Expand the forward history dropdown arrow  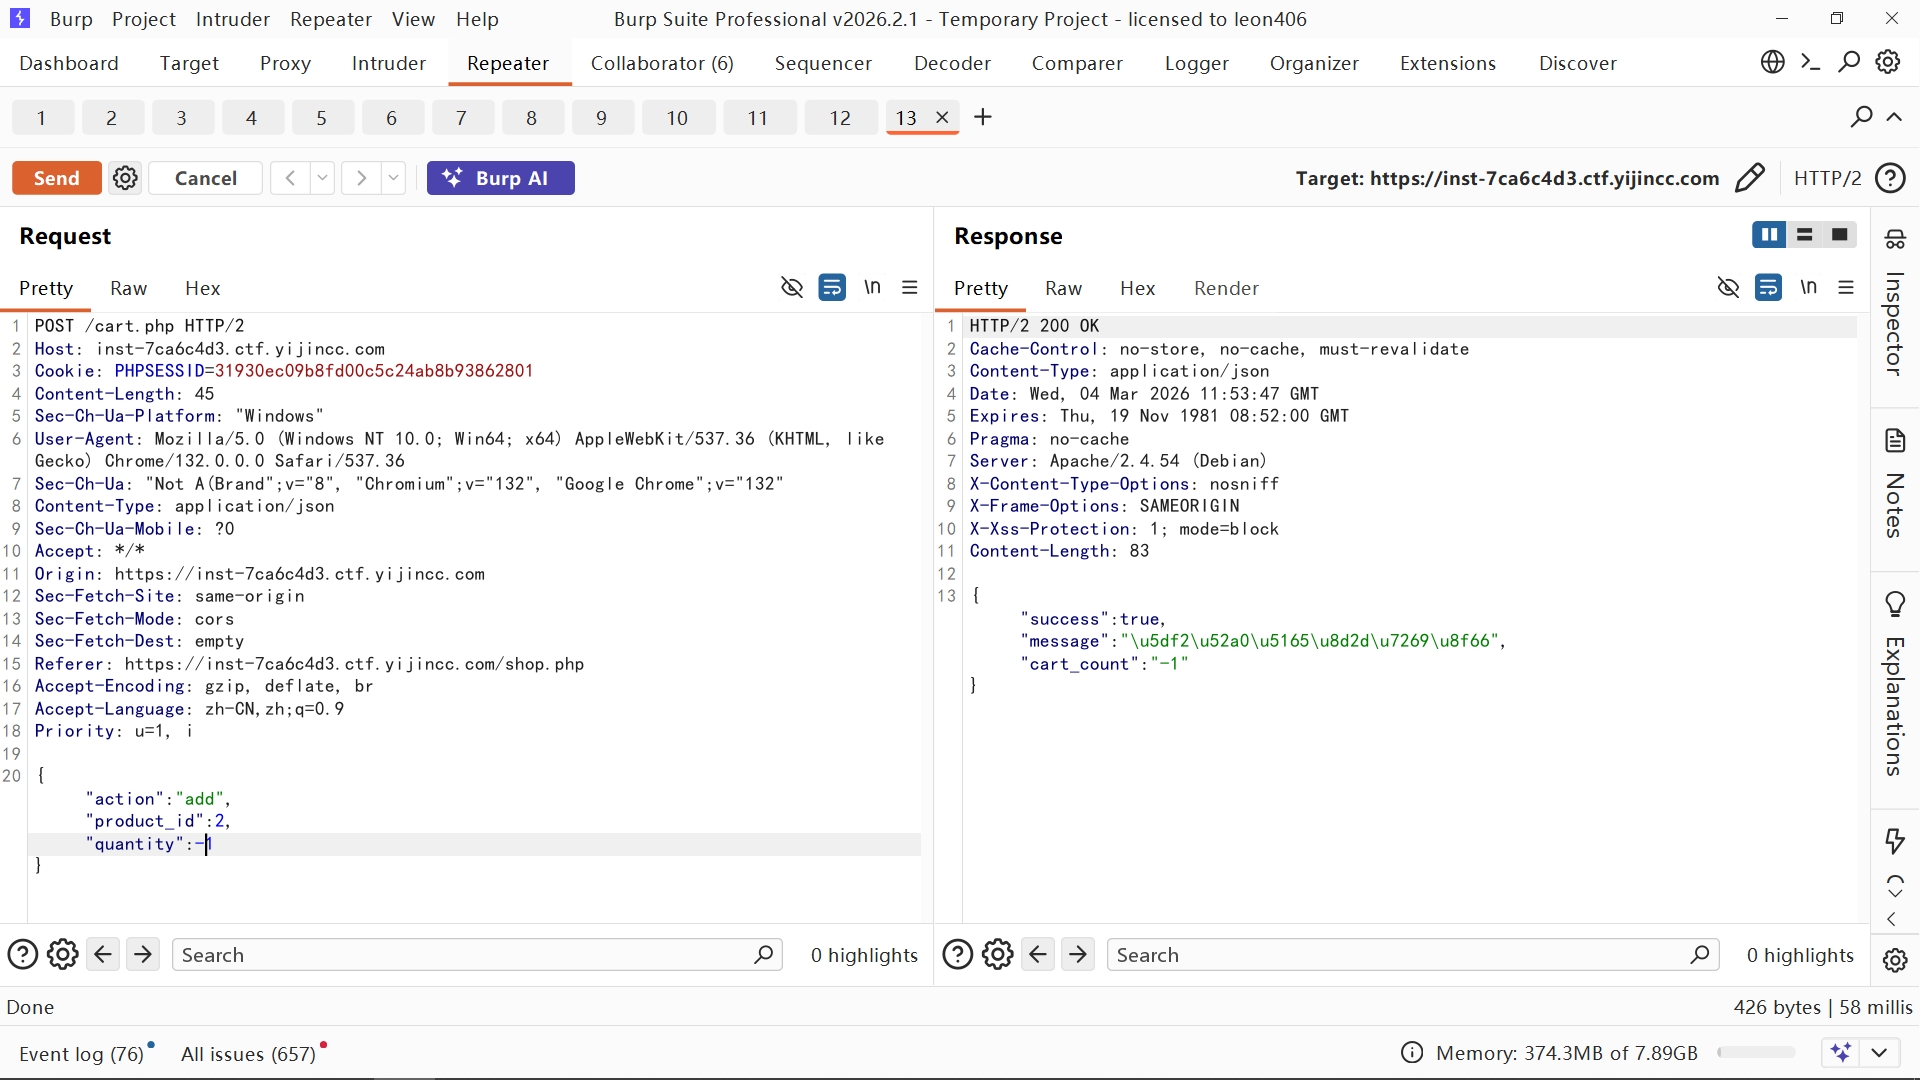click(x=394, y=178)
